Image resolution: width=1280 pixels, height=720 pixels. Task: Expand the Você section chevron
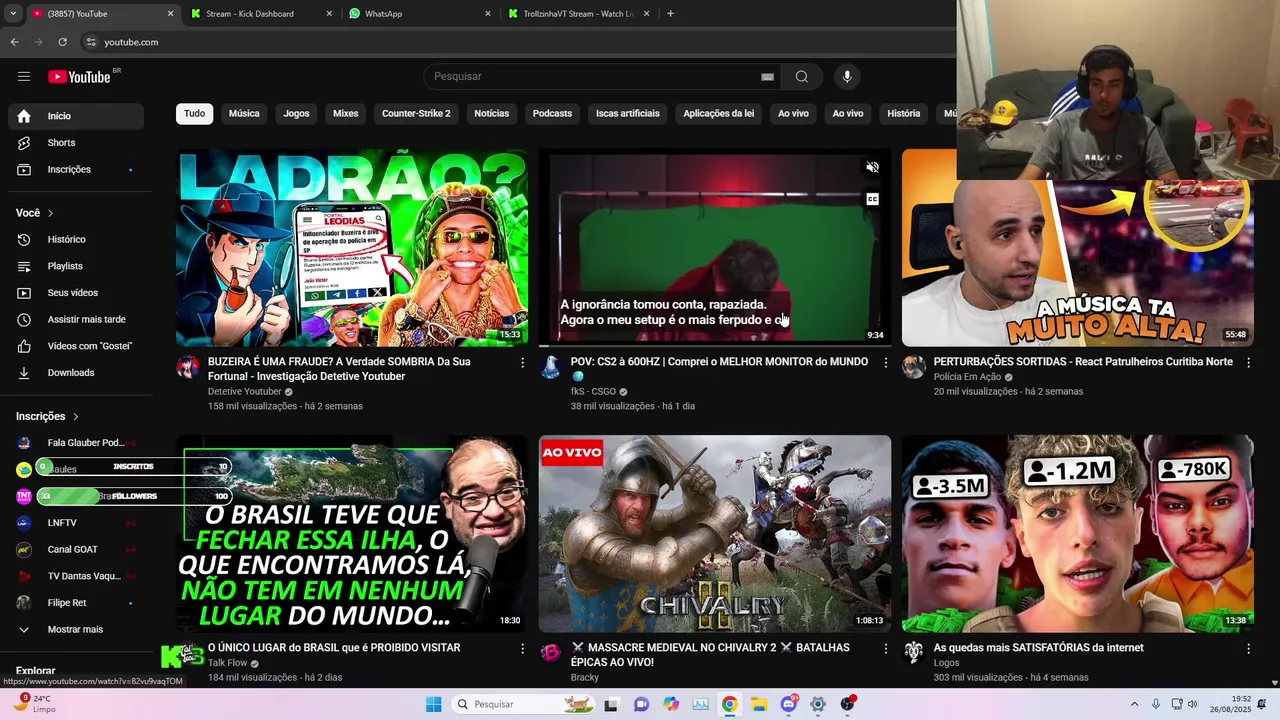50,213
